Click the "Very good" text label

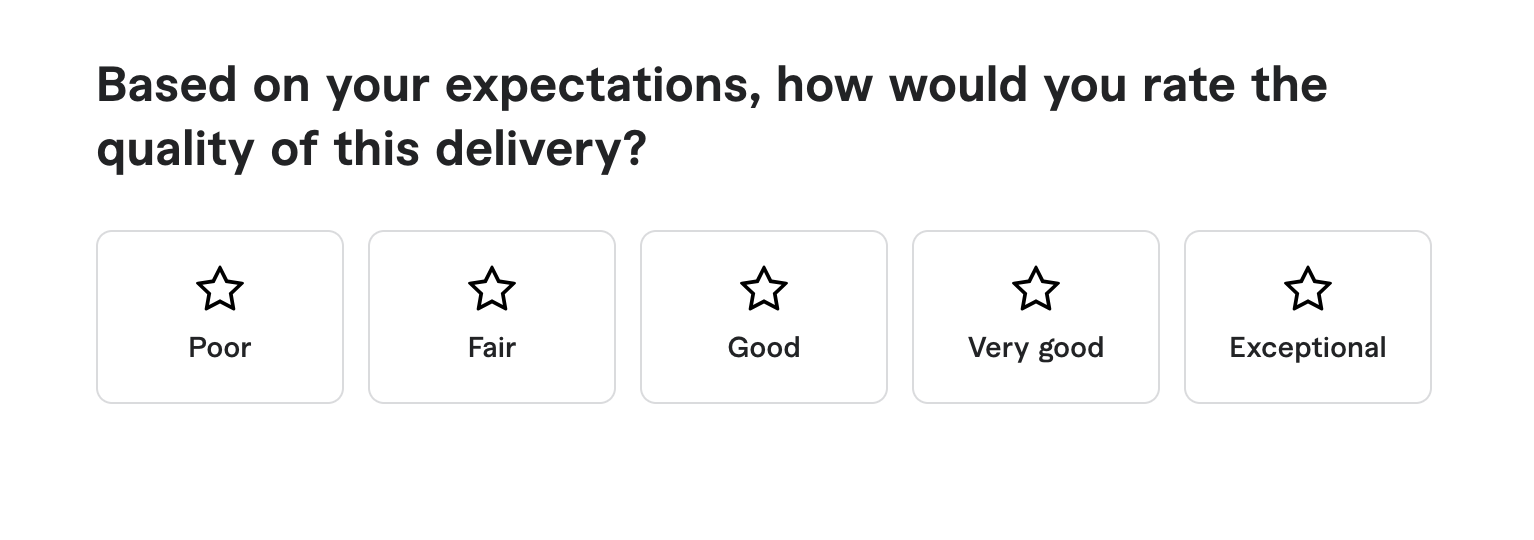[x=1036, y=348]
